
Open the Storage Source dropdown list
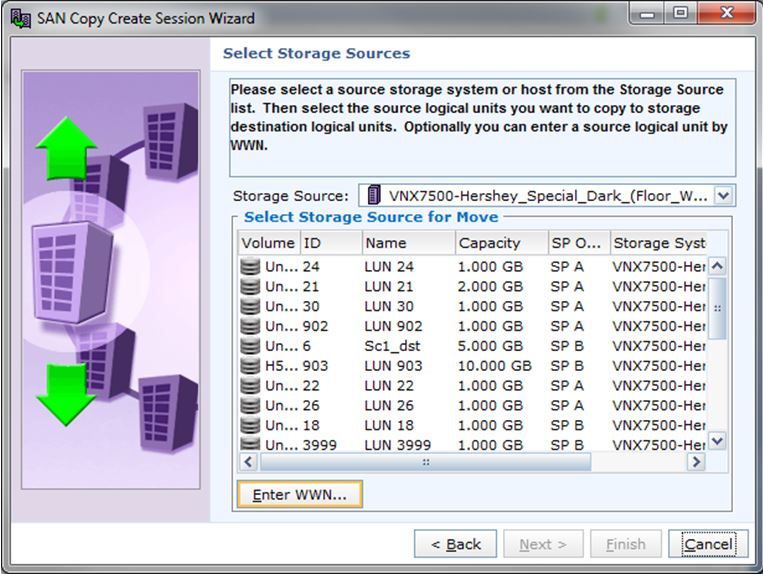click(725, 196)
